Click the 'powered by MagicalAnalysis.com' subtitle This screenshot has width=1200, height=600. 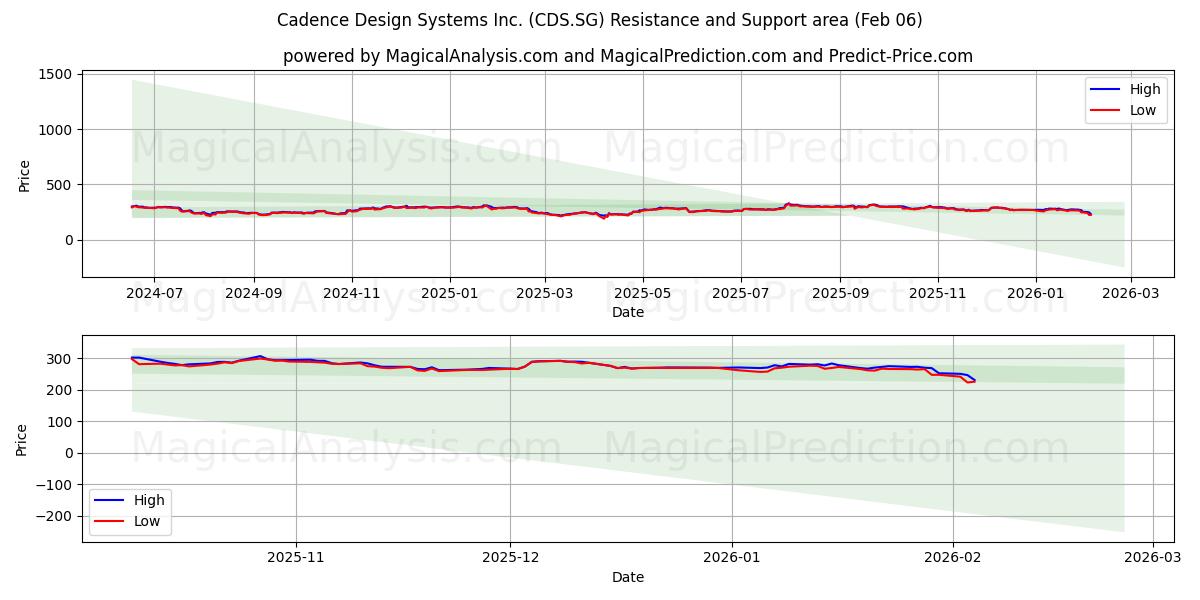pos(628,56)
